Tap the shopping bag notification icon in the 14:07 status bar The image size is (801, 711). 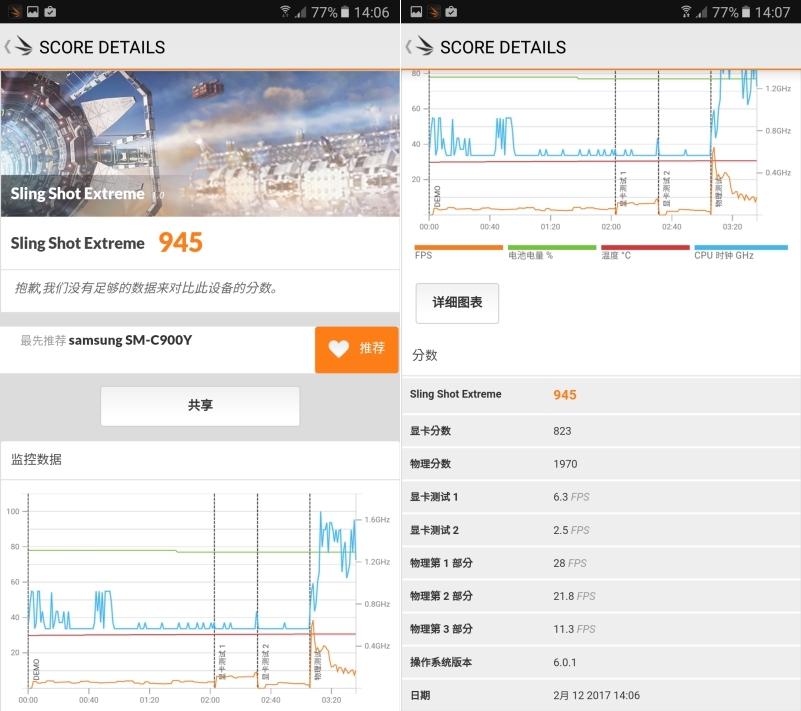point(451,12)
